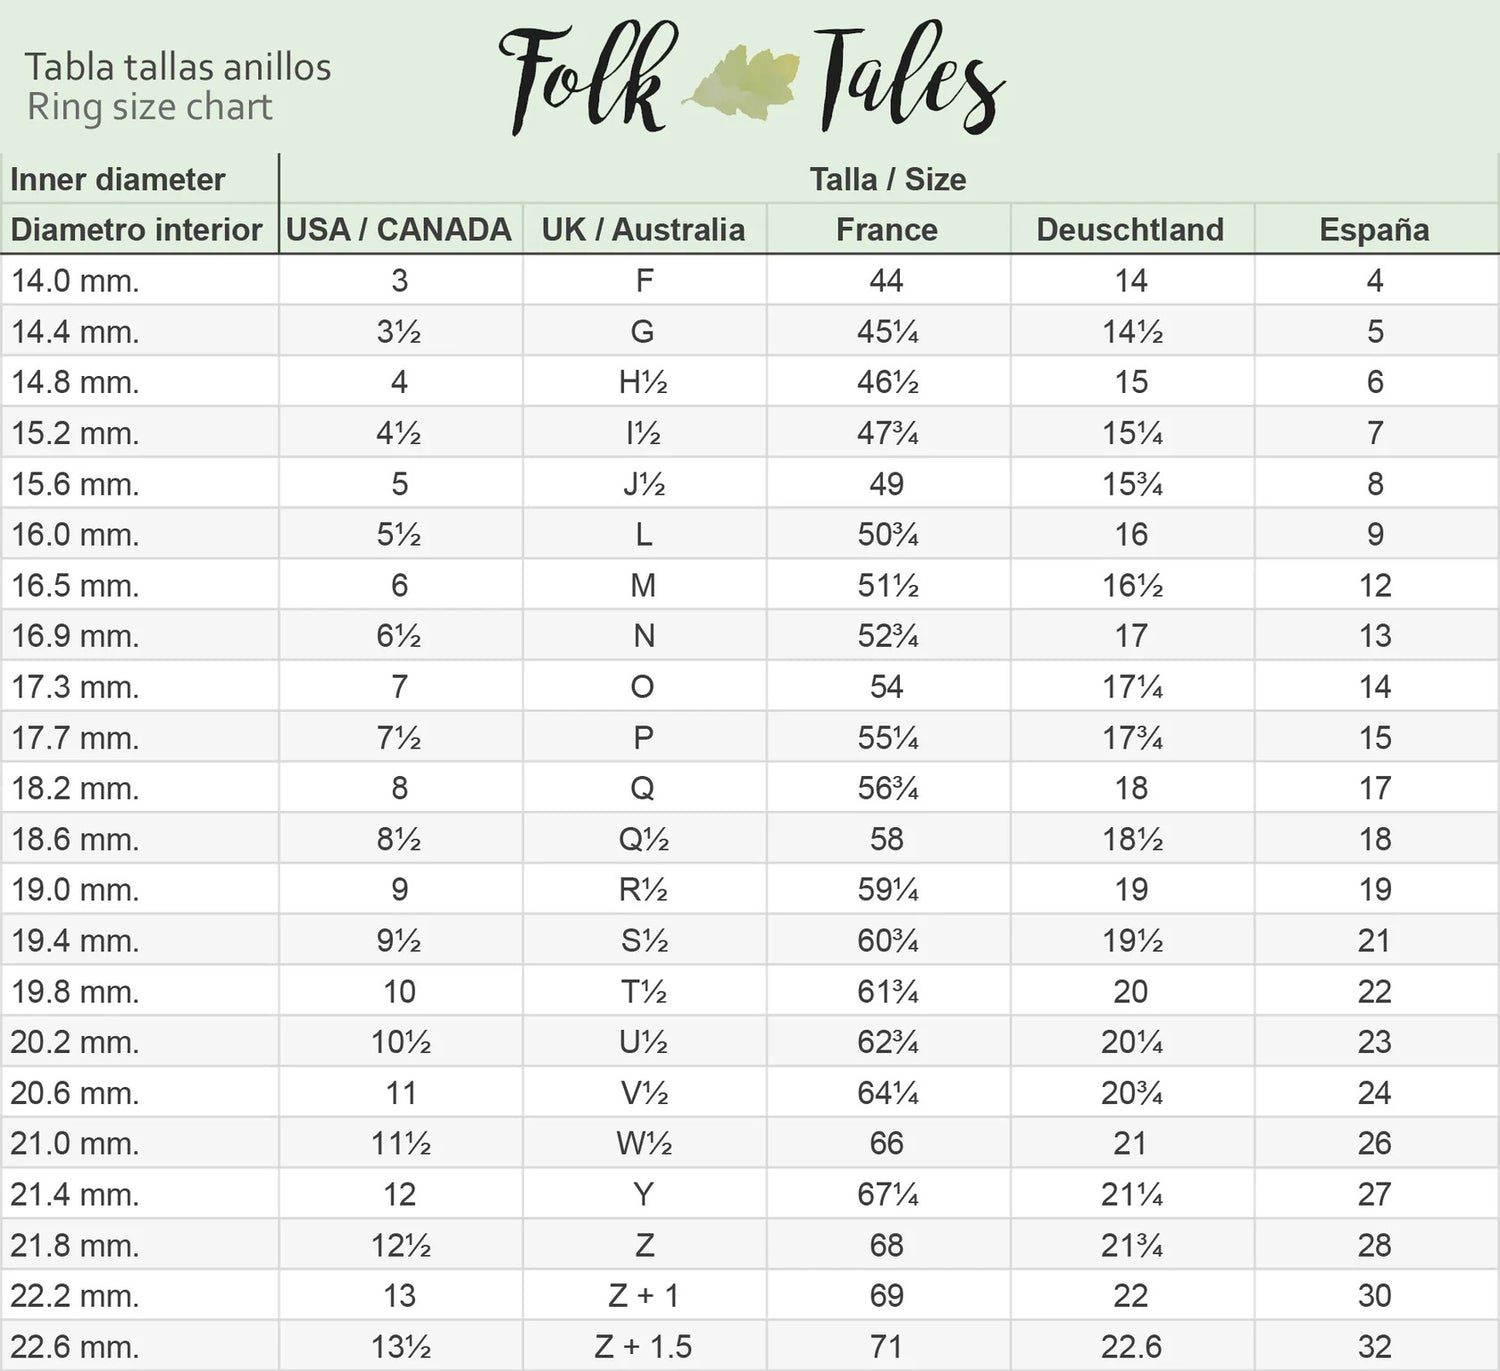Click the 22.6 mm. diameter row label

tap(75, 1347)
